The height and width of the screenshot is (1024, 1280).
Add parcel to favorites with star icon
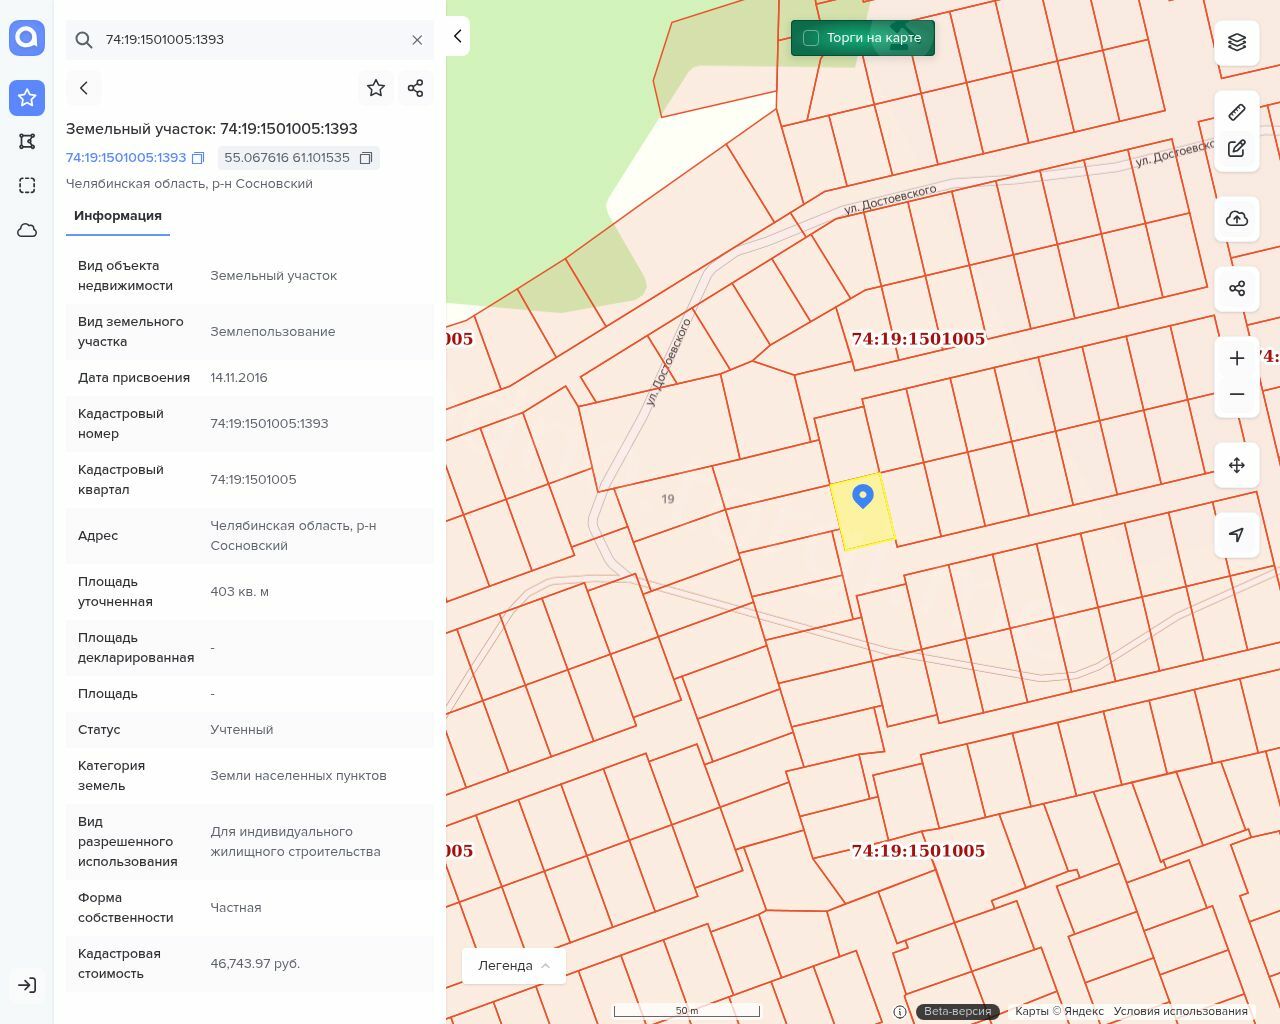[x=376, y=88]
